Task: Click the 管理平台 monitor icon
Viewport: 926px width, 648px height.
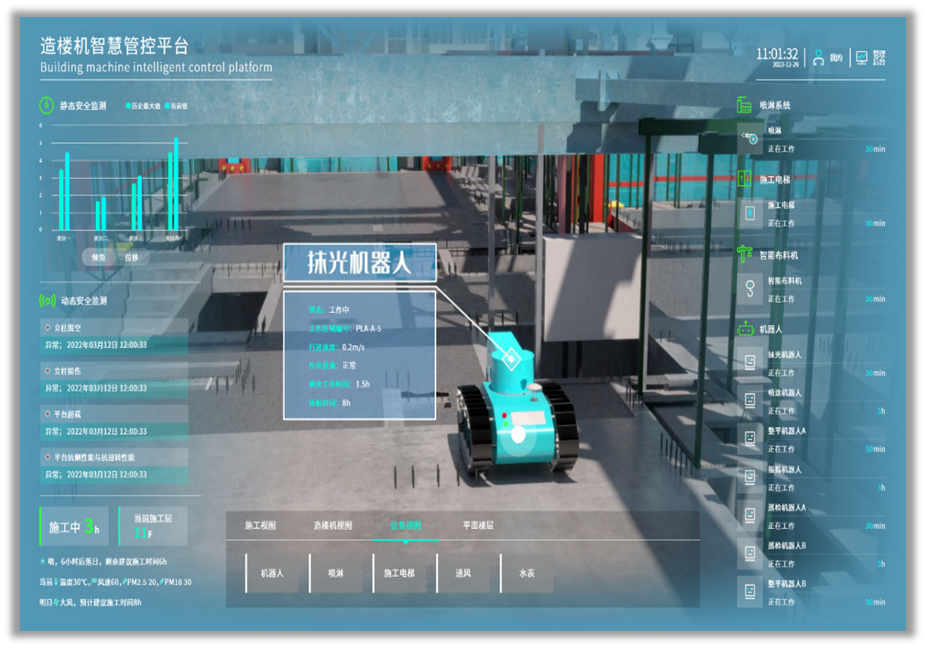Action: click(860, 57)
